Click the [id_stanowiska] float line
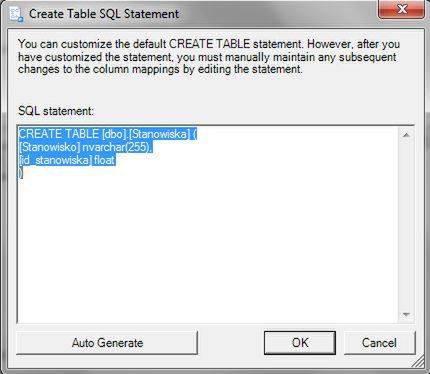The height and width of the screenshot is (374, 430). [67, 160]
